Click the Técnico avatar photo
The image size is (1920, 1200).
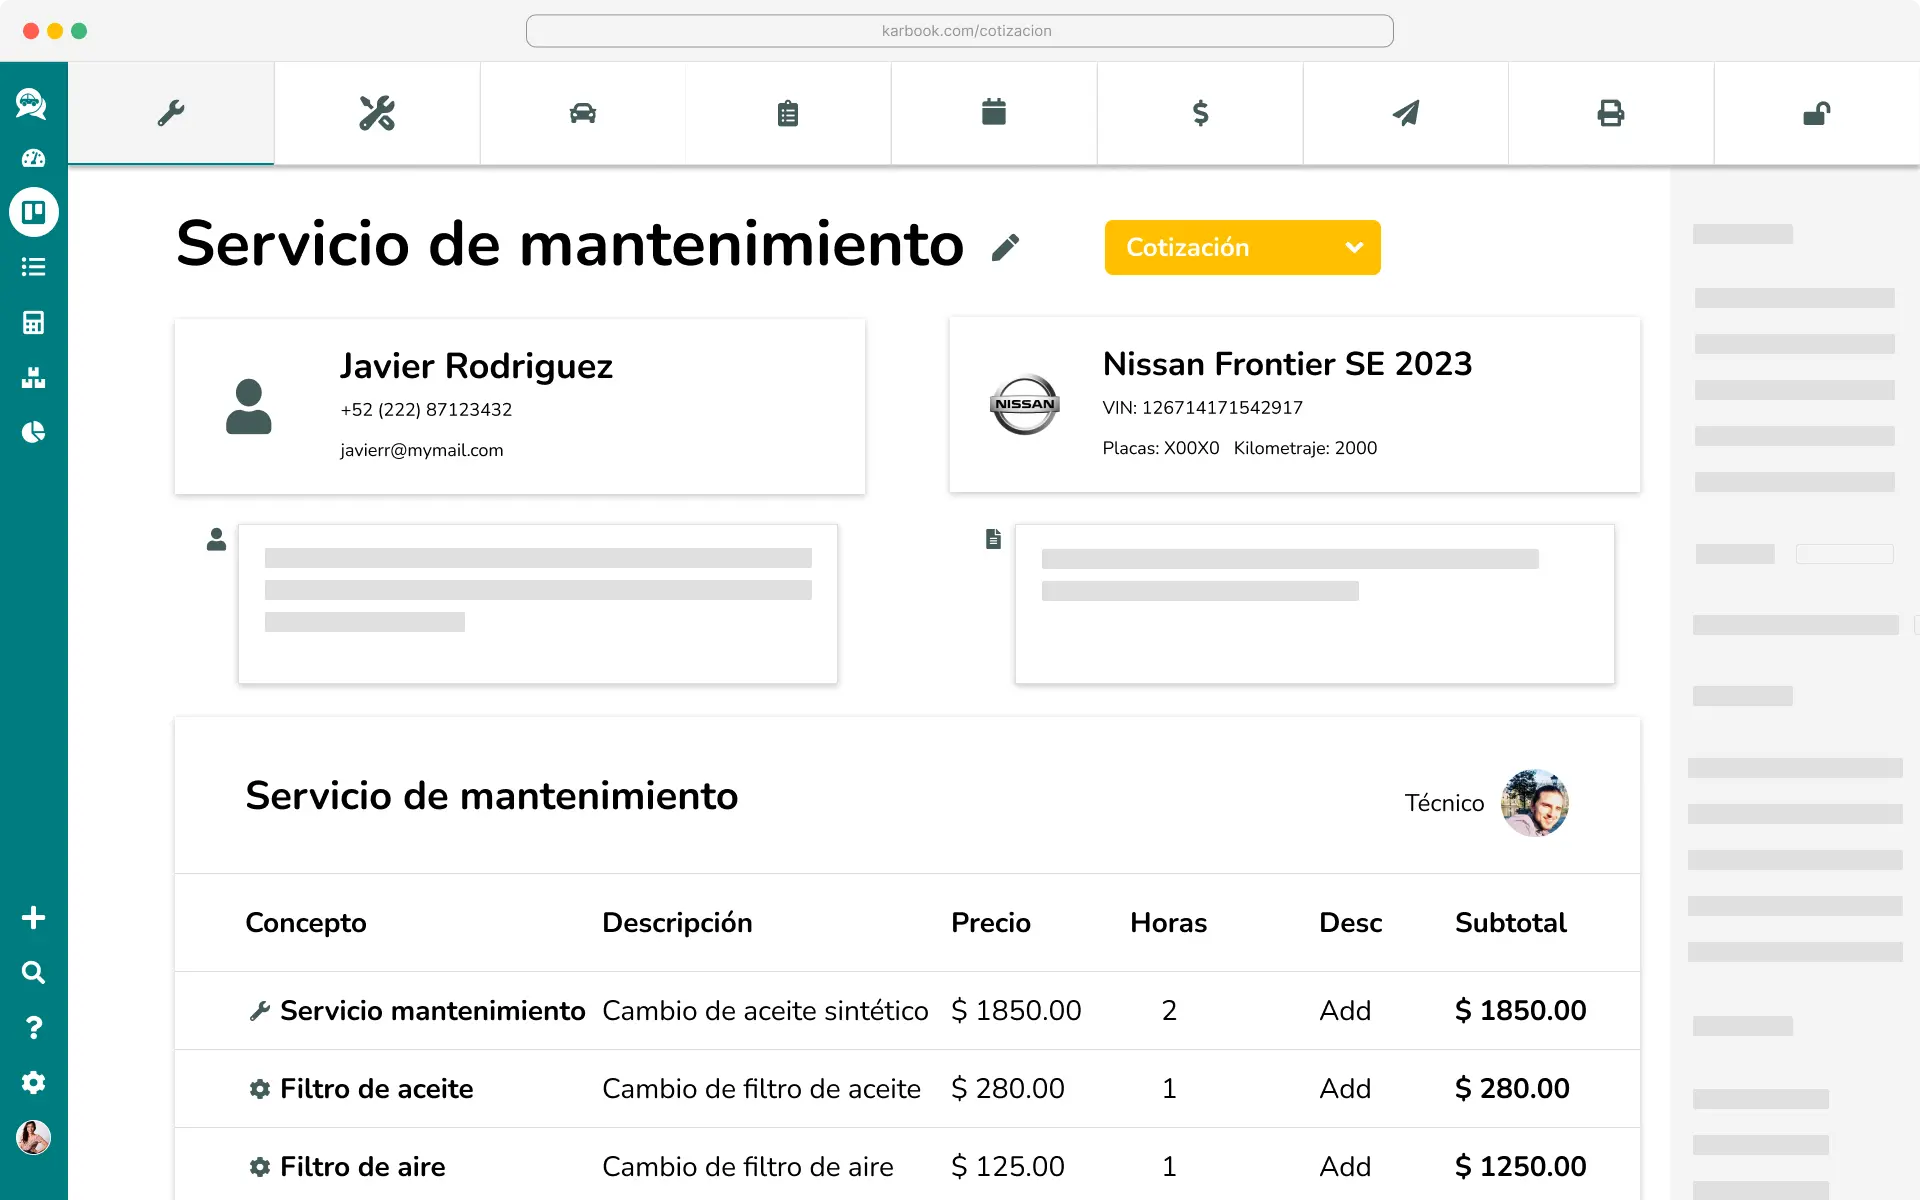[1535, 803]
